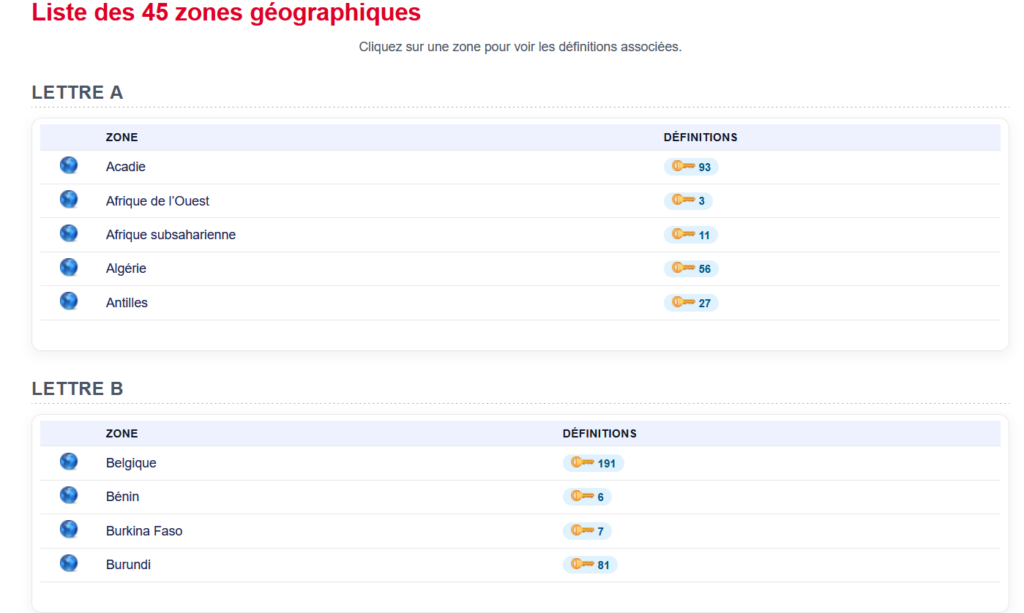Click the key icon badge showing 93
1024x613 pixels.
click(x=691, y=166)
